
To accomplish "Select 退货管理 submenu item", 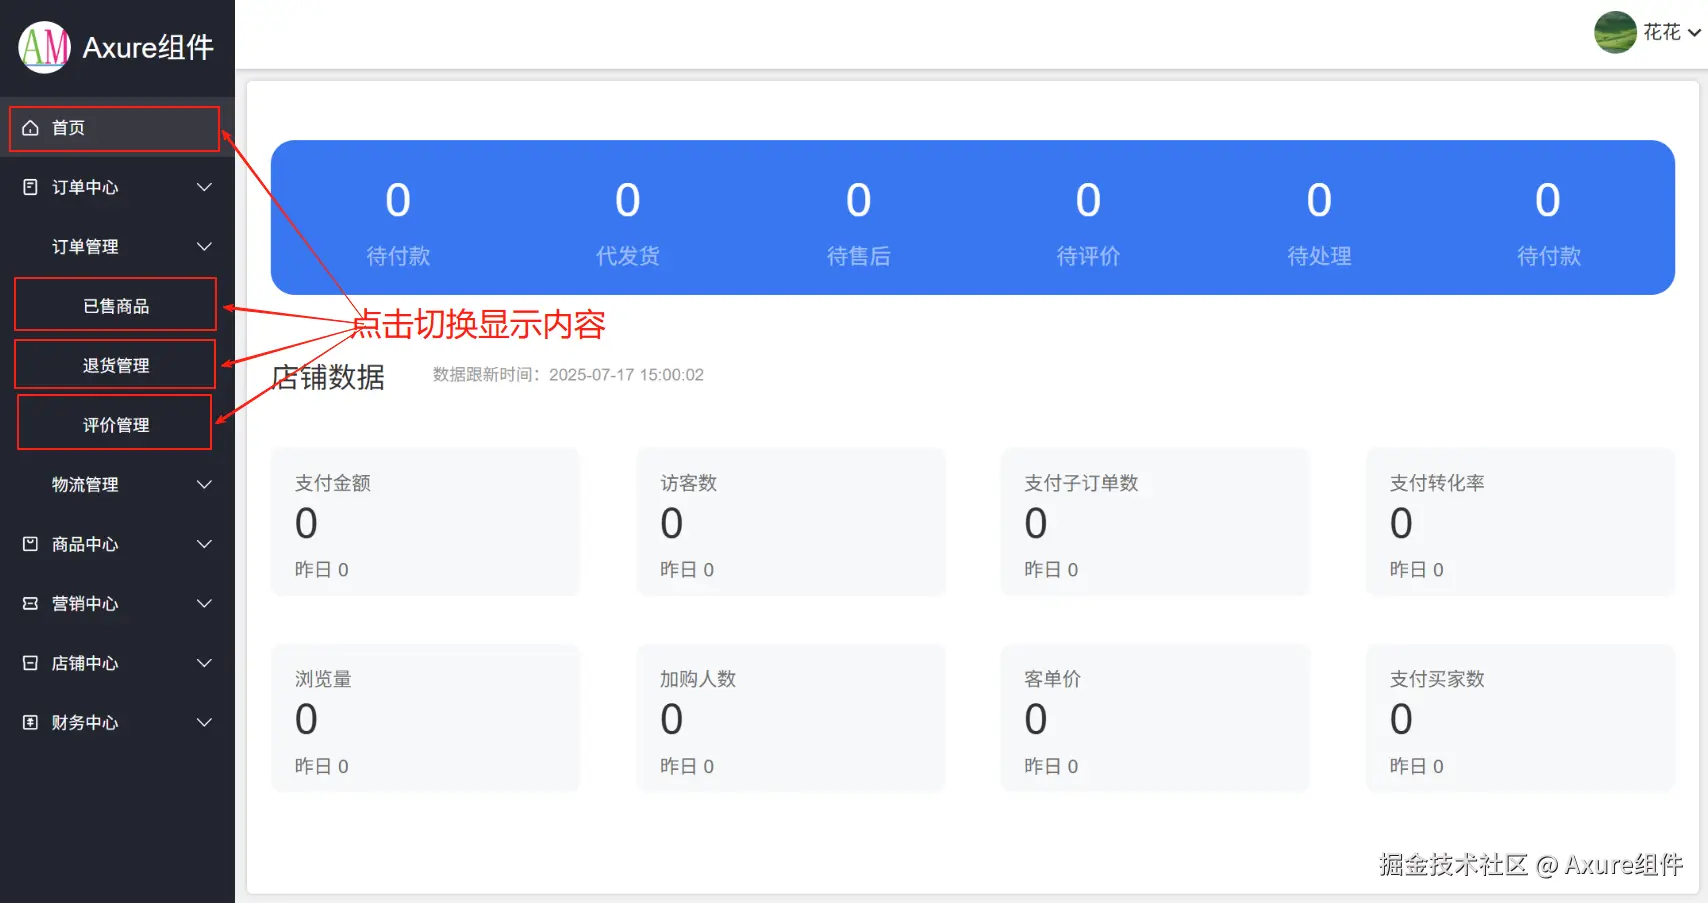I will [117, 365].
